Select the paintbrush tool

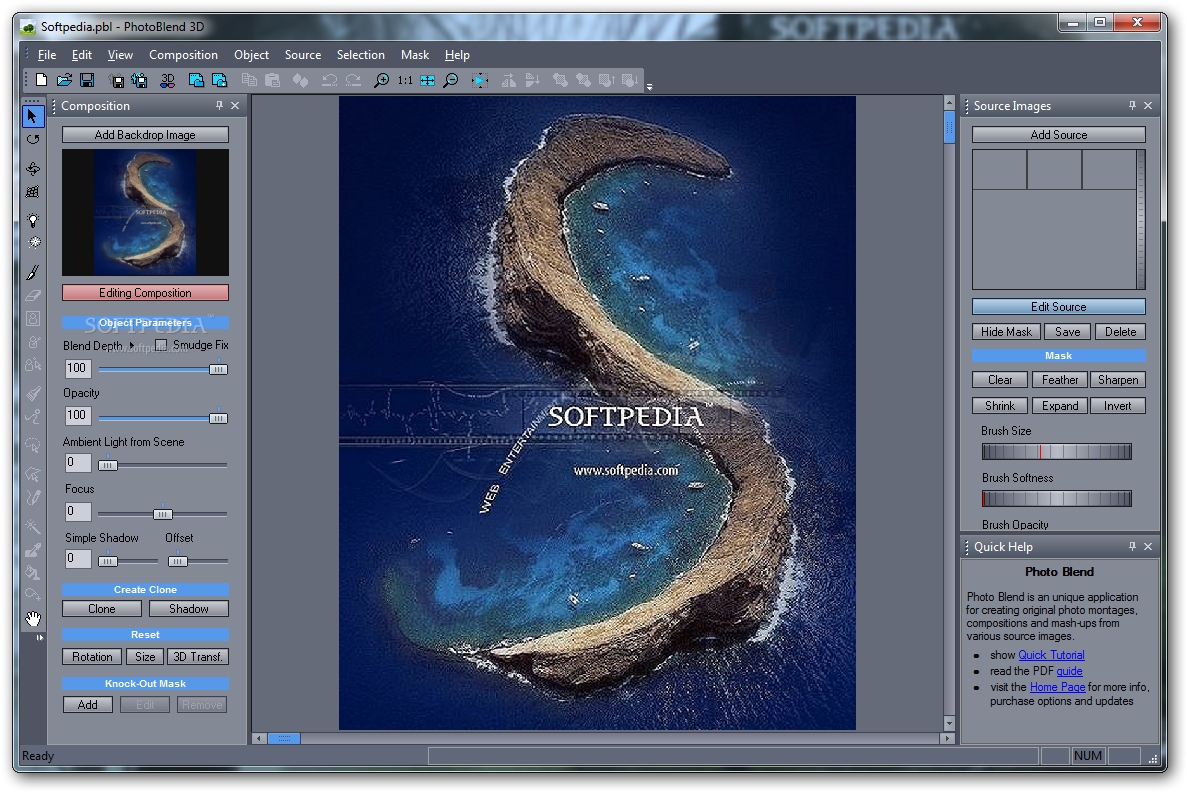click(33, 272)
